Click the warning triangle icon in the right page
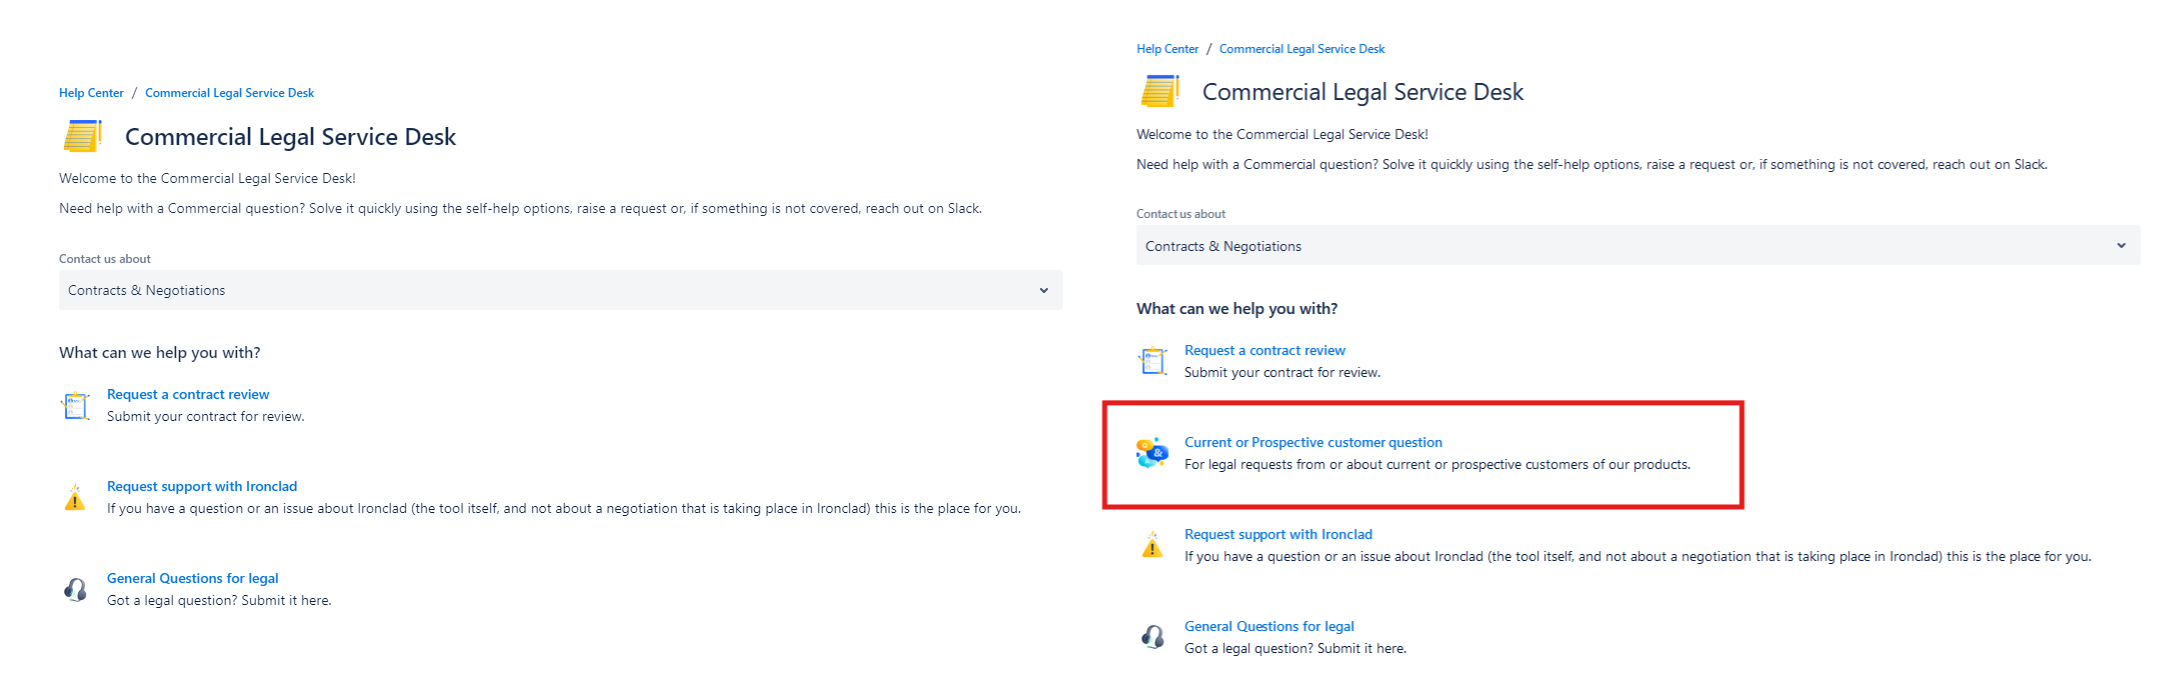Image resolution: width=2174 pixels, height=690 pixels. pos(1152,545)
